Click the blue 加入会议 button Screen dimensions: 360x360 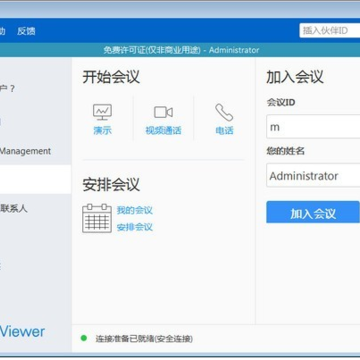coord(313,212)
